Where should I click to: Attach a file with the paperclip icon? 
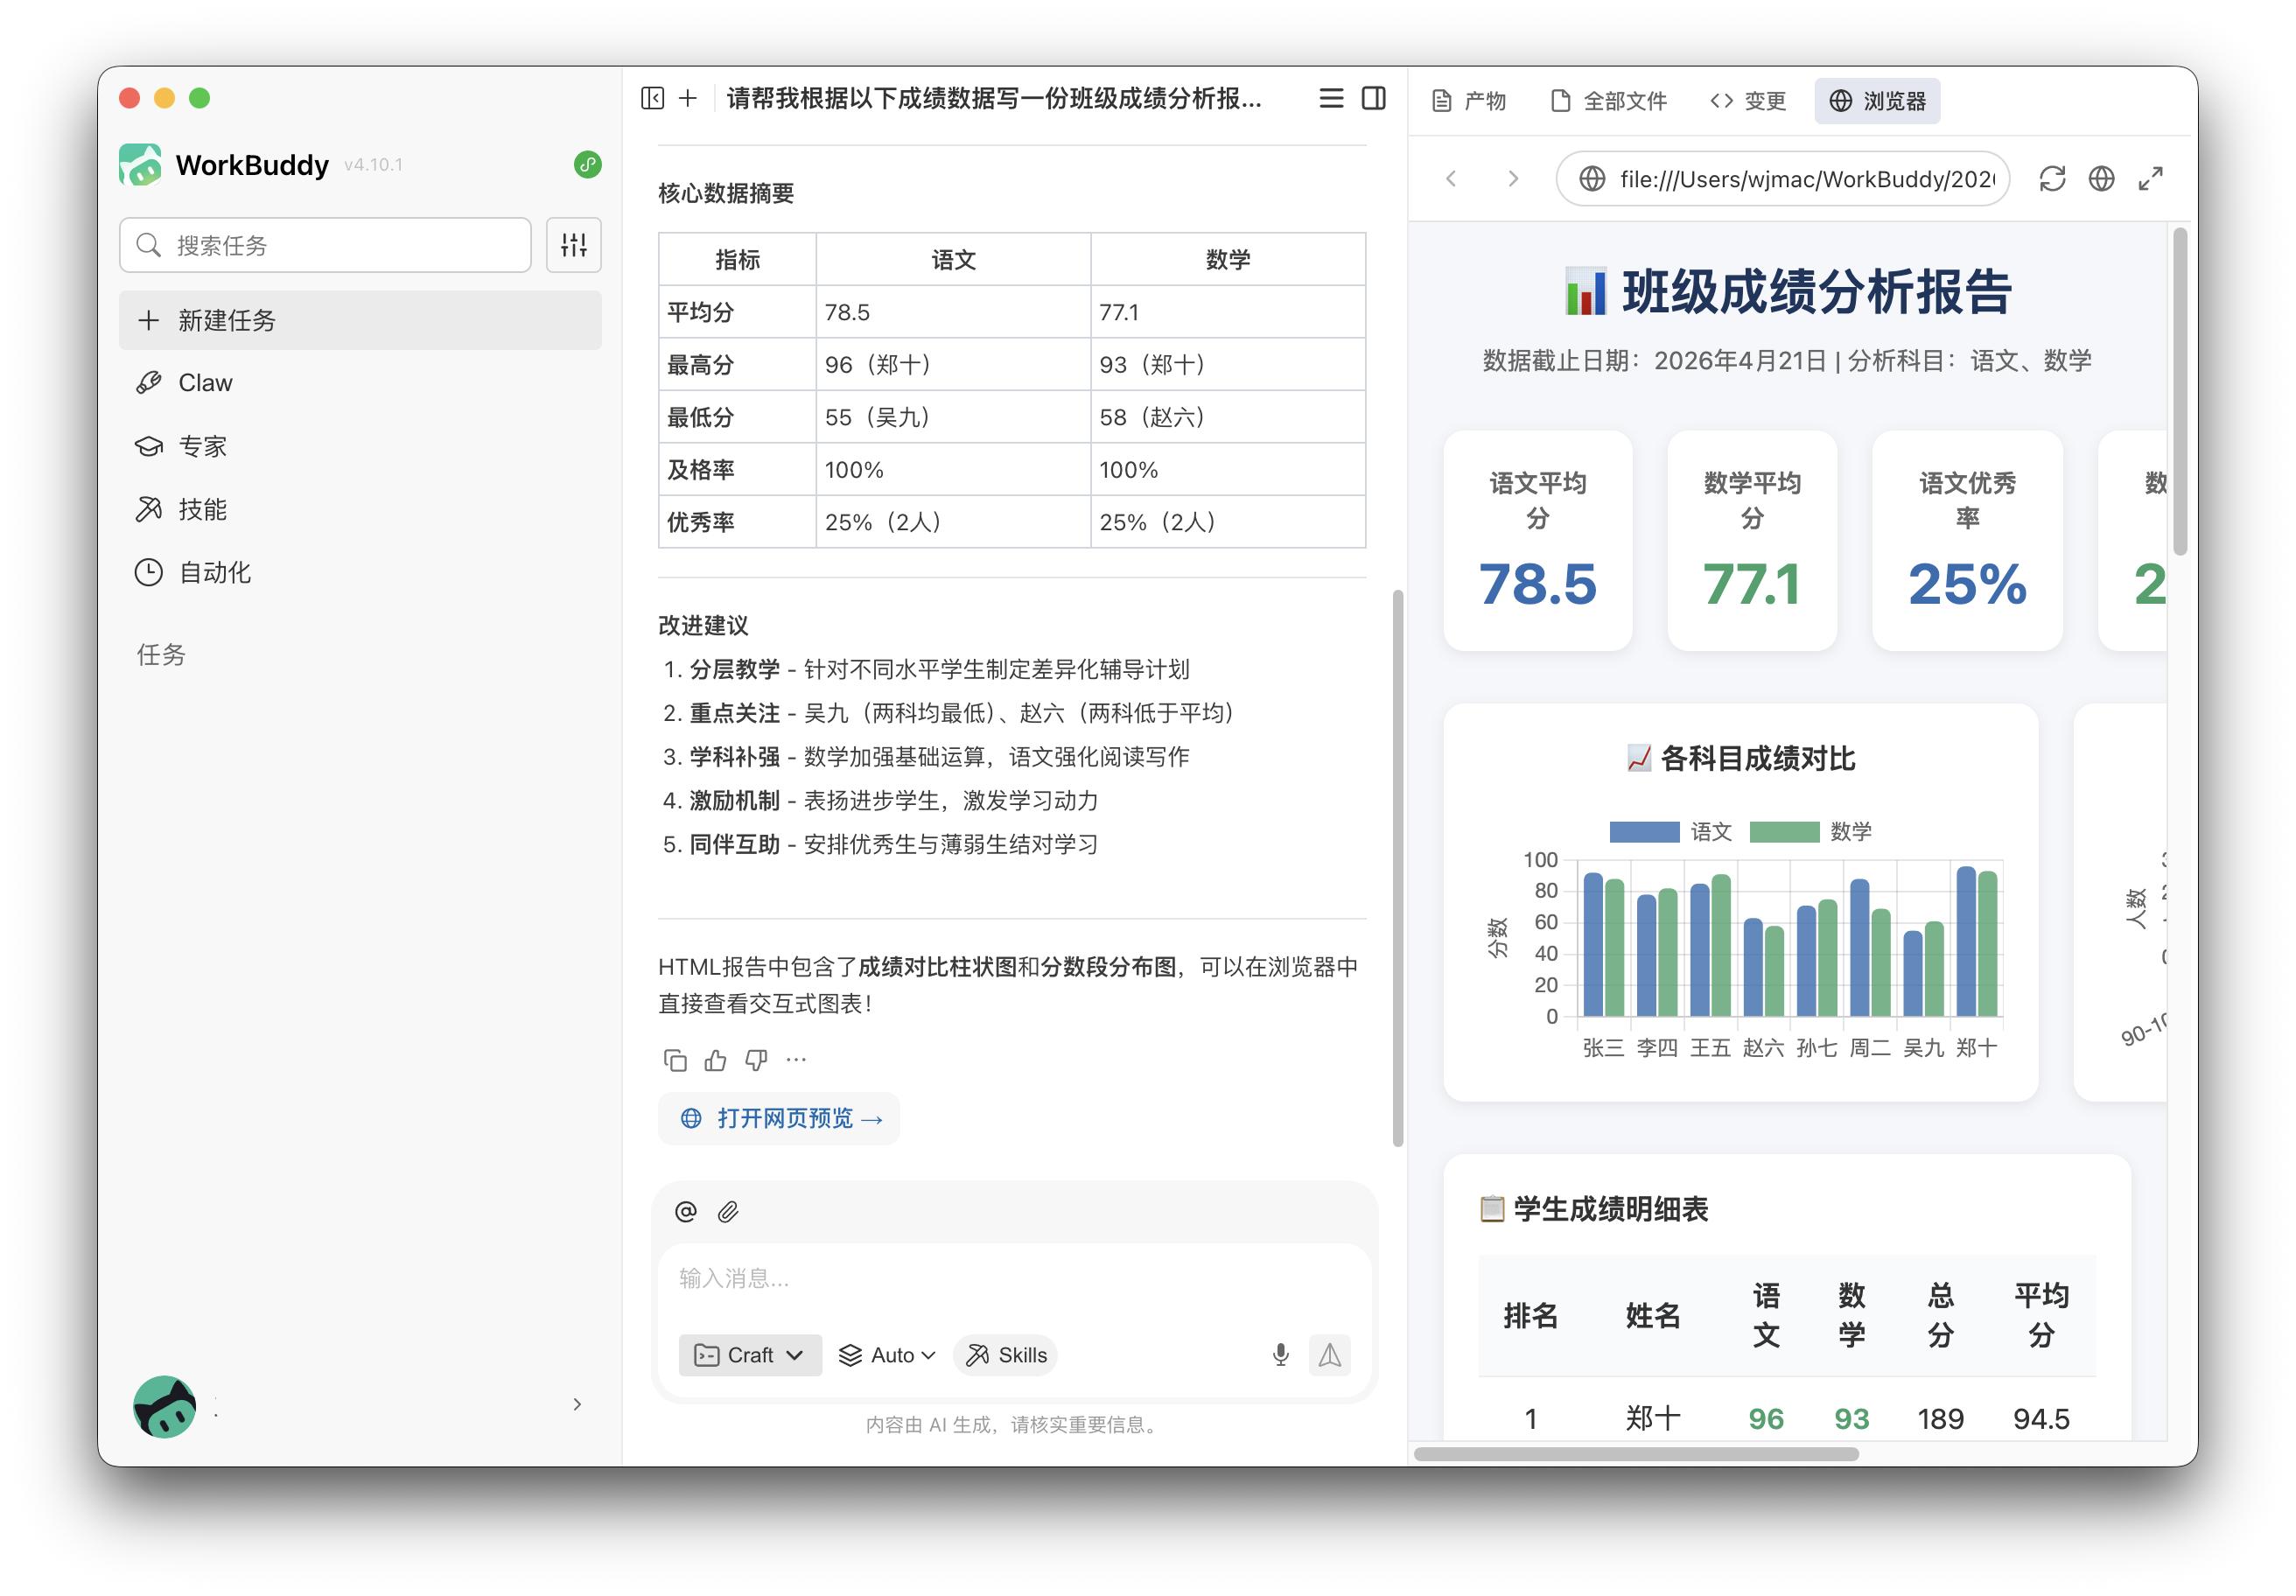point(728,1212)
